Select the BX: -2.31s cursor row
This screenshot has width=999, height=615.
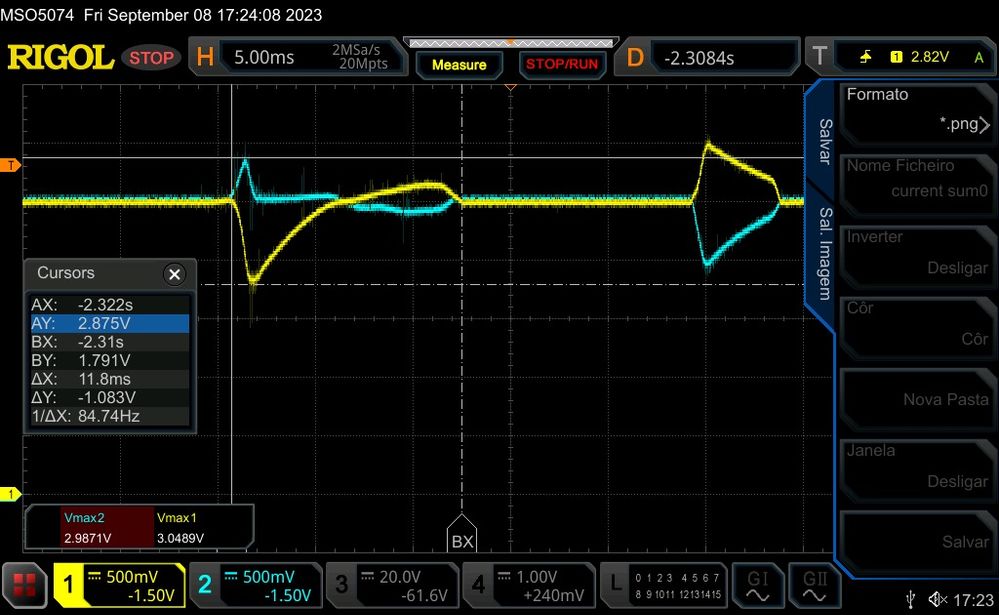pyautogui.click(x=110, y=342)
